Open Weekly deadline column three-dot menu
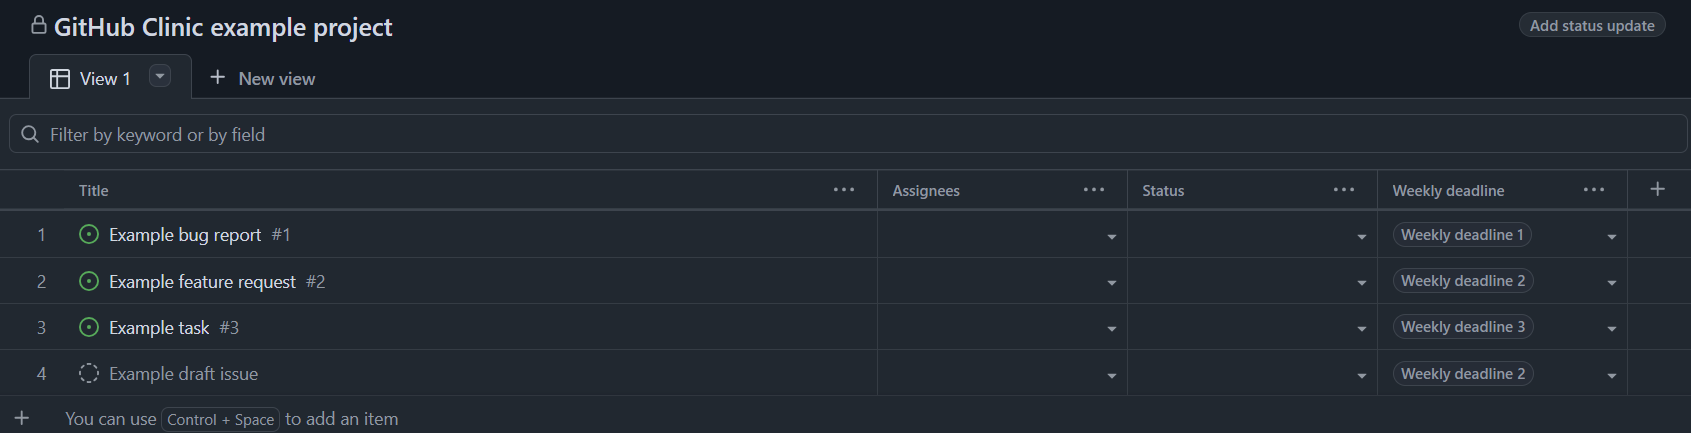Image resolution: width=1691 pixels, height=433 pixels. point(1594,190)
